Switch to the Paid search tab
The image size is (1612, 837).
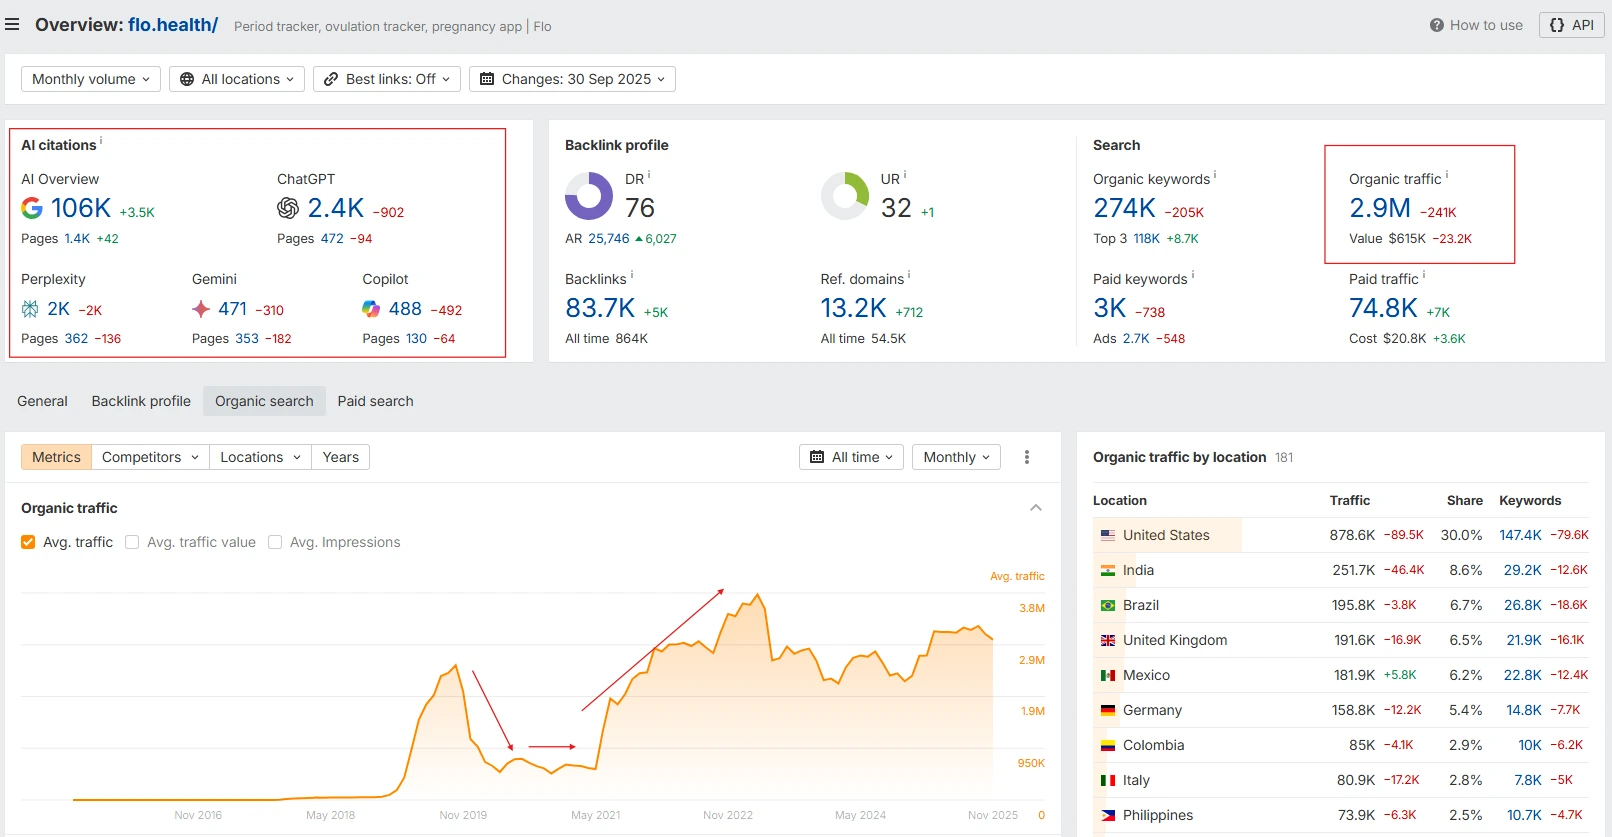pos(375,401)
